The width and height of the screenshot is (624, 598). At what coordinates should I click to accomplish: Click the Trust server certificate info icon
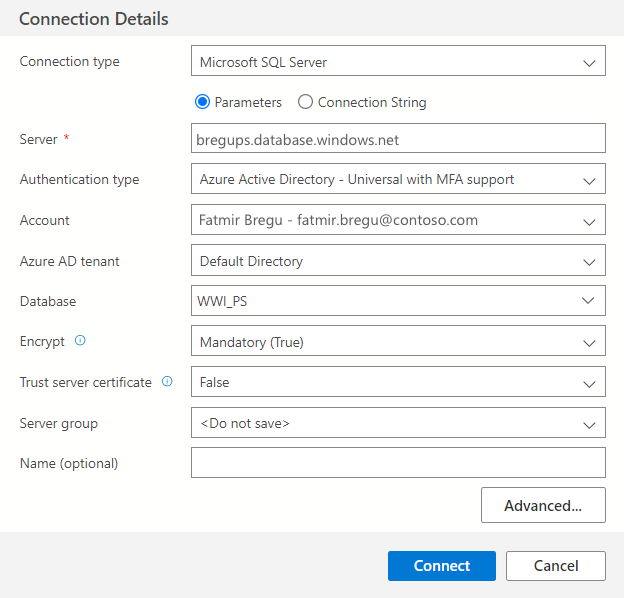click(x=167, y=382)
